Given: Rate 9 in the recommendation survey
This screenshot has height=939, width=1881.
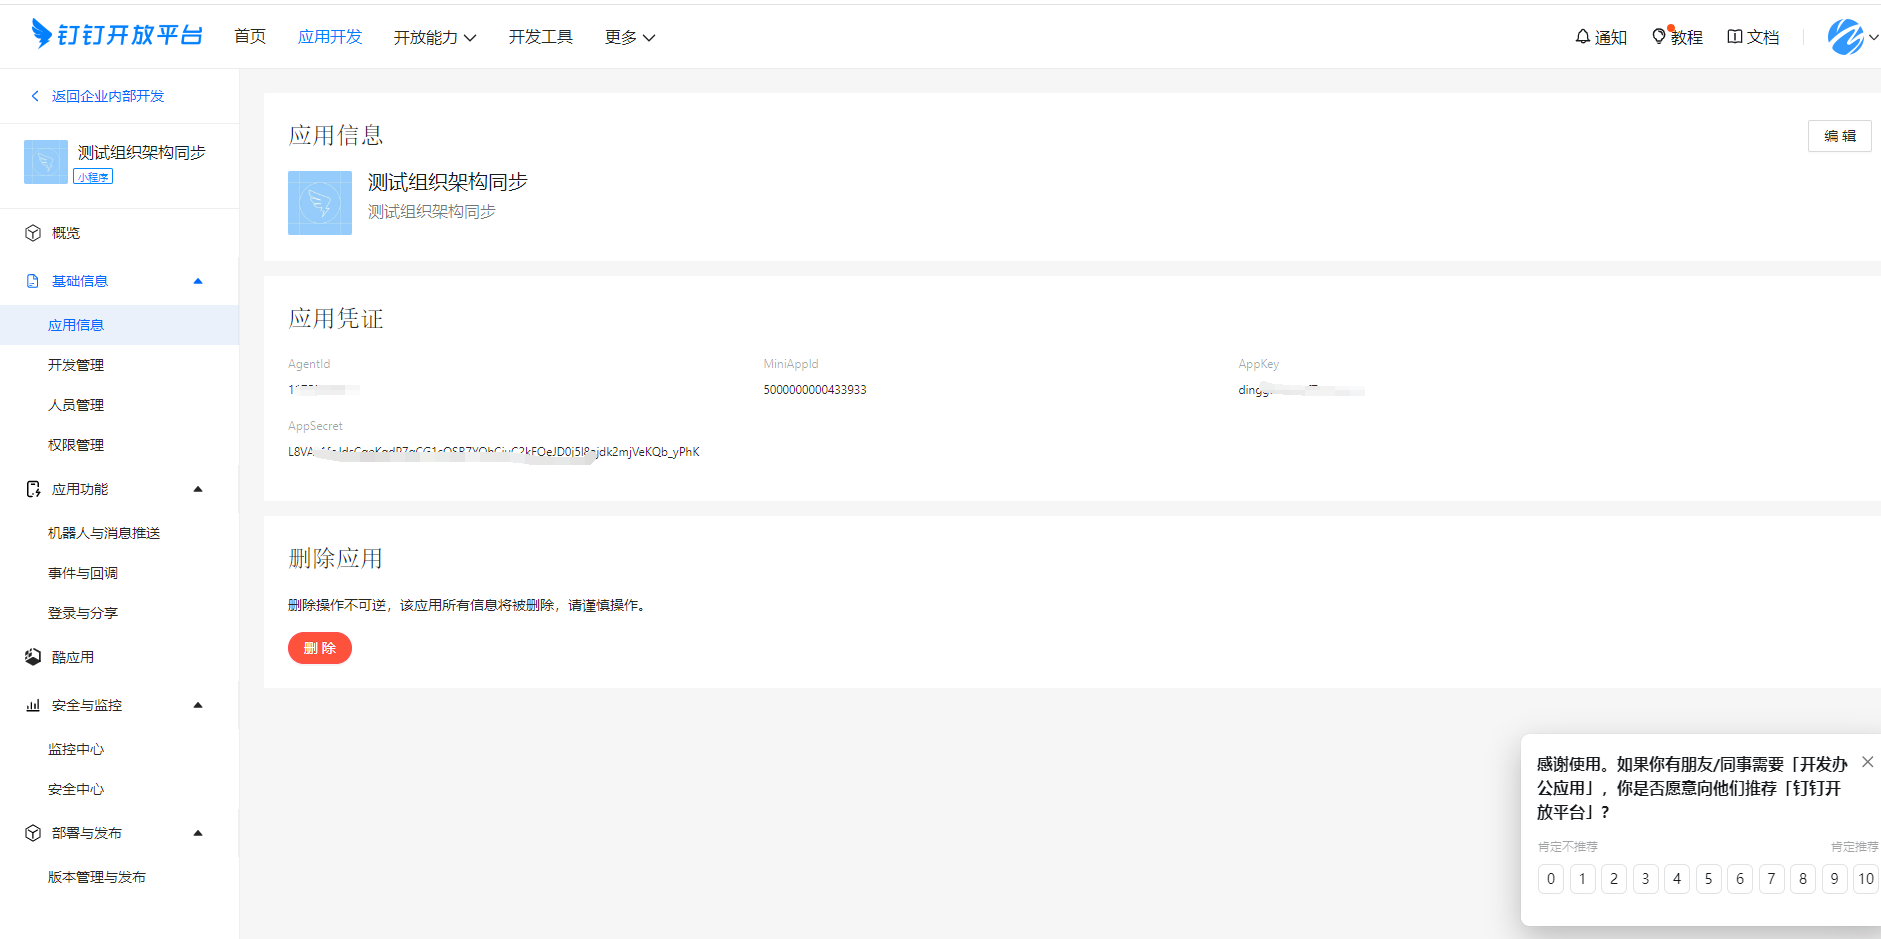Looking at the screenshot, I should click(1834, 879).
